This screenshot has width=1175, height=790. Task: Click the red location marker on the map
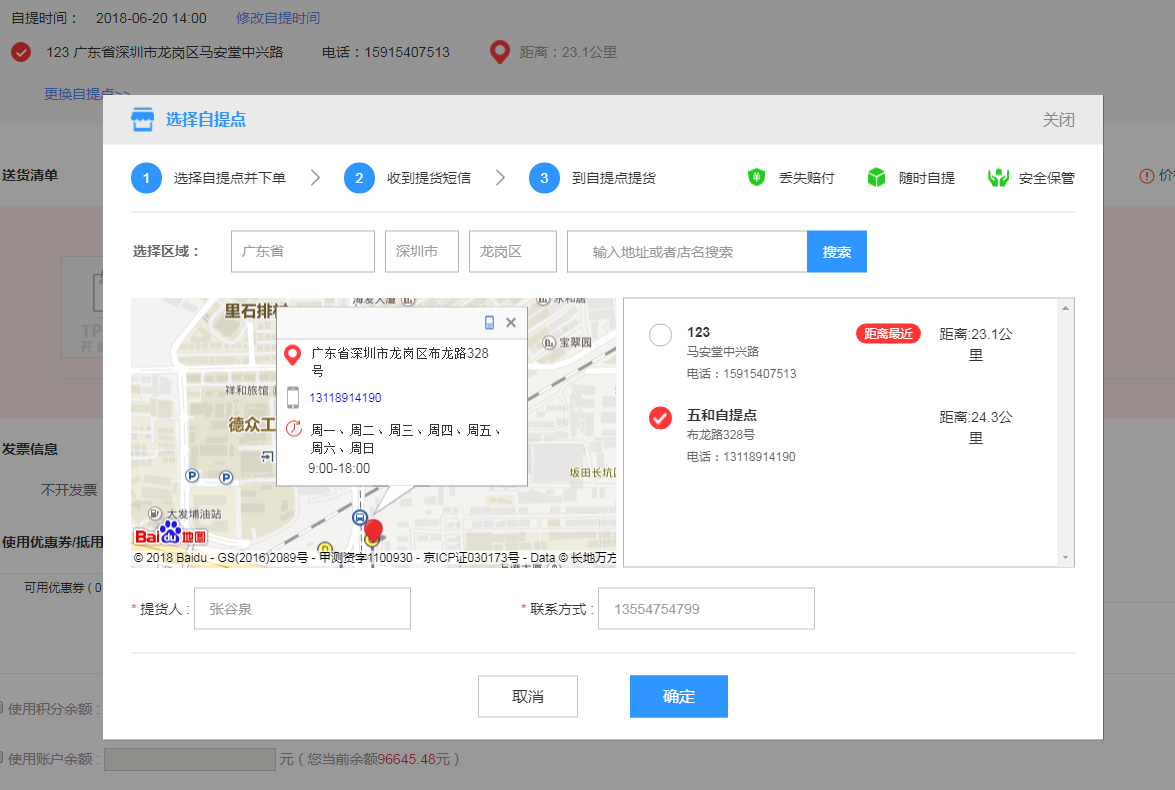click(373, 530)
